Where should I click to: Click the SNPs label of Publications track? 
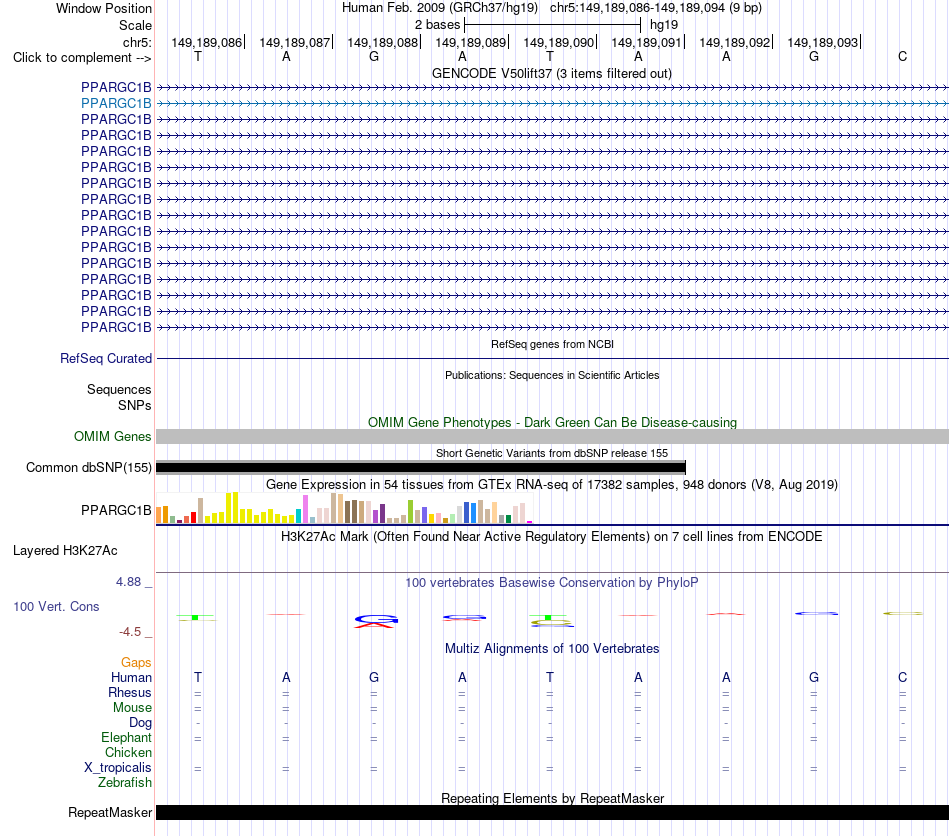(135, 405)
